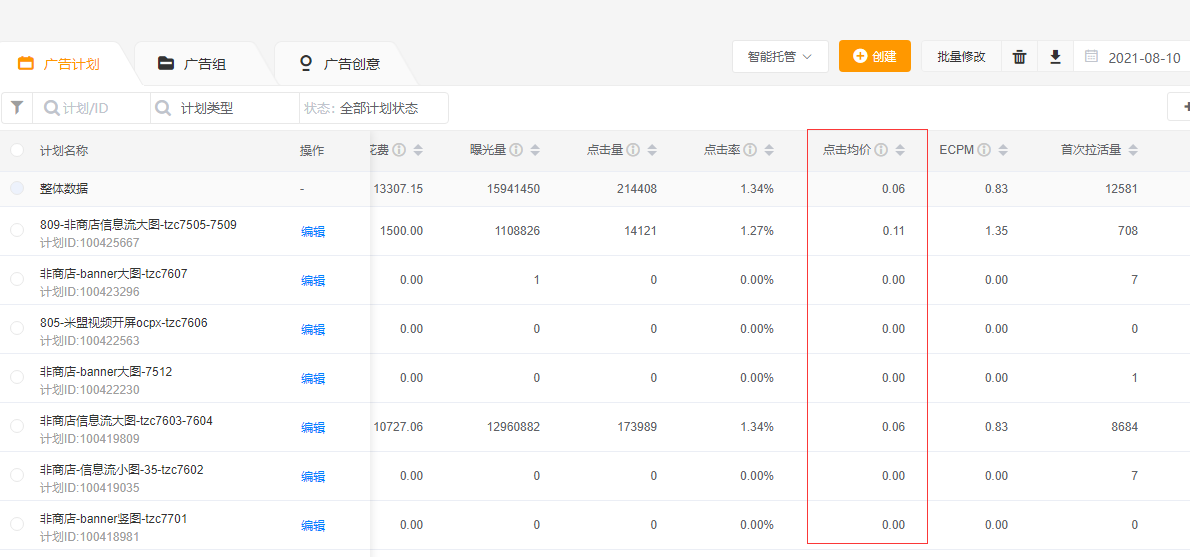The width and height of the screenshot is (1190, 557).
Task: Click info icon beside 点击率 header
Action: click(750, 150)
